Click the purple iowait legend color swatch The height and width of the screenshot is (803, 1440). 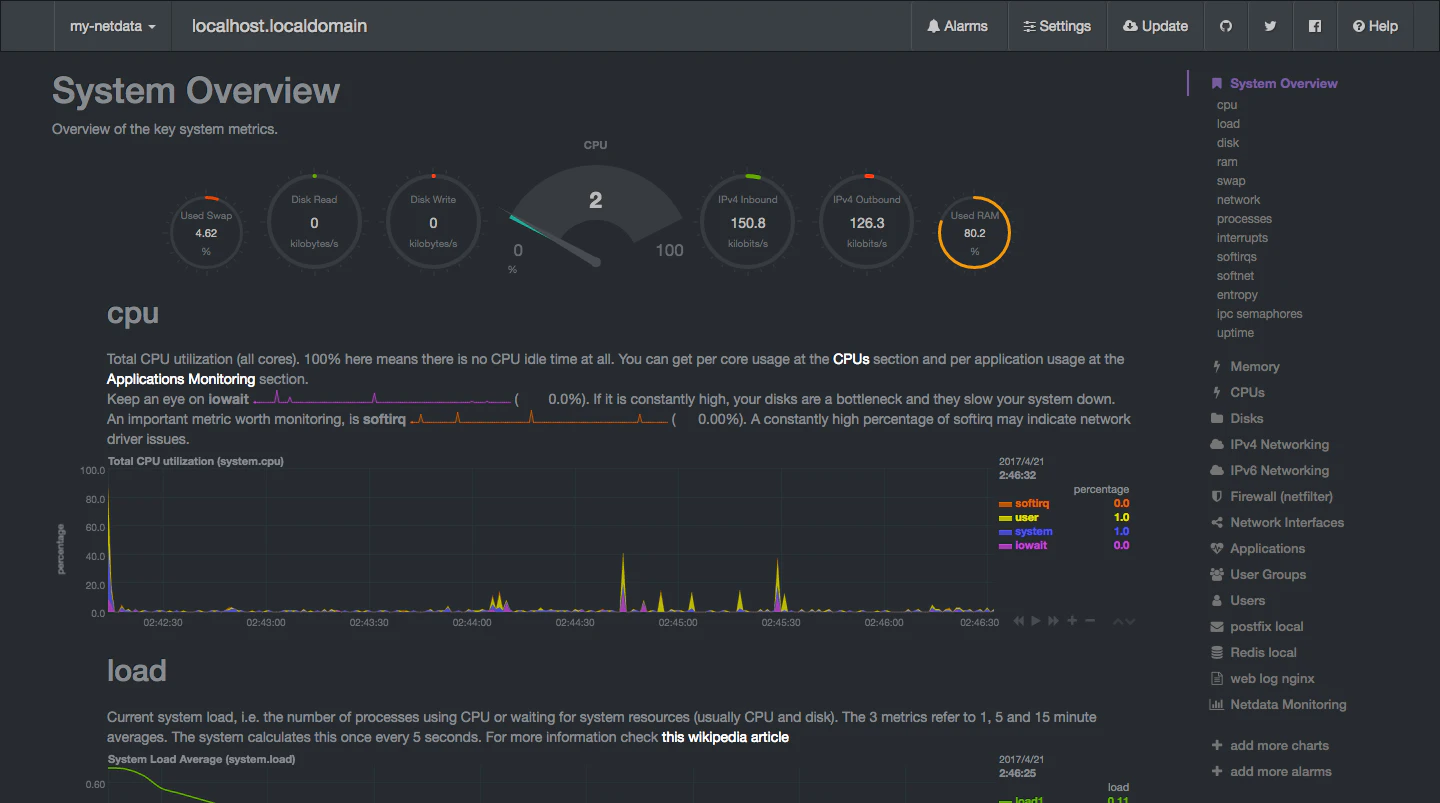click(1005, 546)
